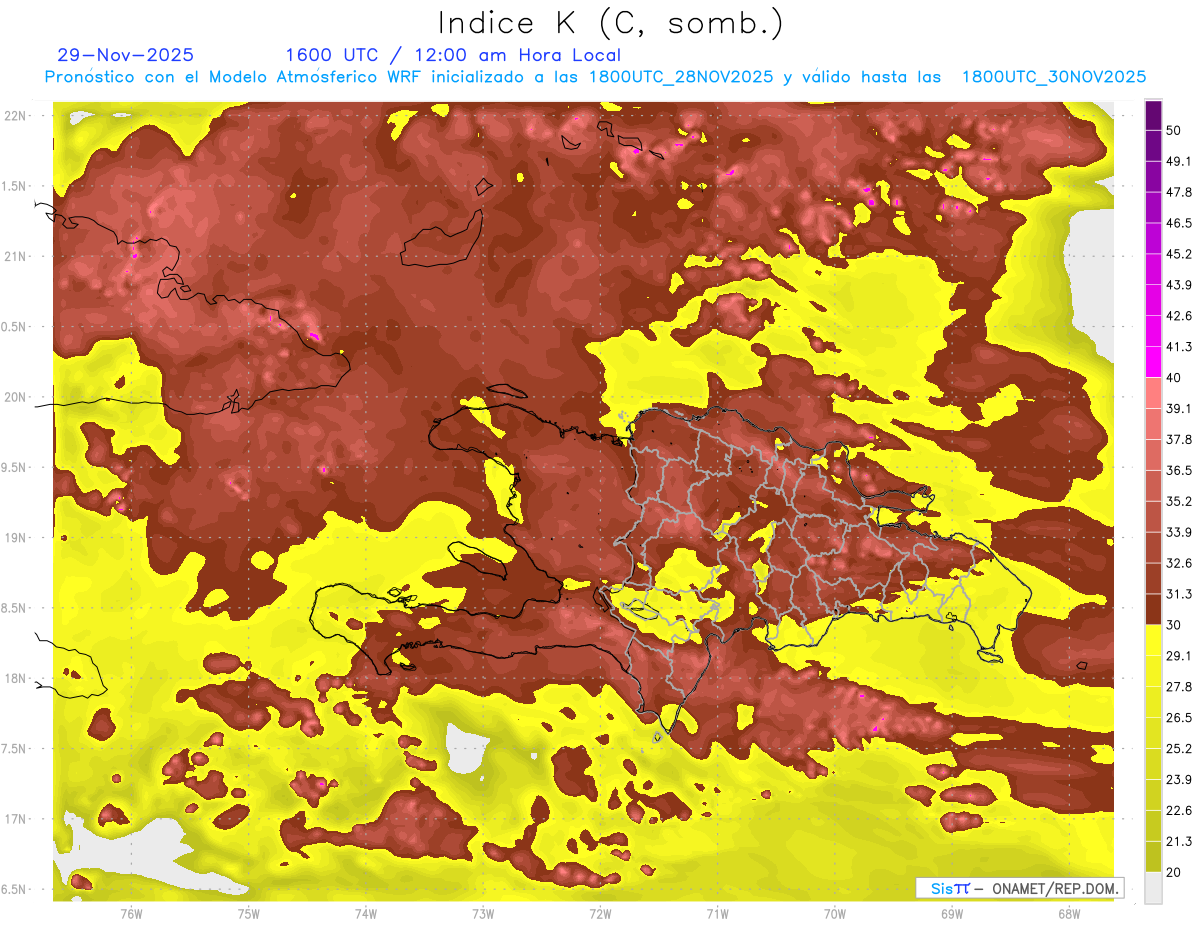Click the 'Indice K (C, somb.)' title
Image resolution: width=1200 pixels, height=927 pixels.
(x=610, y=23)
